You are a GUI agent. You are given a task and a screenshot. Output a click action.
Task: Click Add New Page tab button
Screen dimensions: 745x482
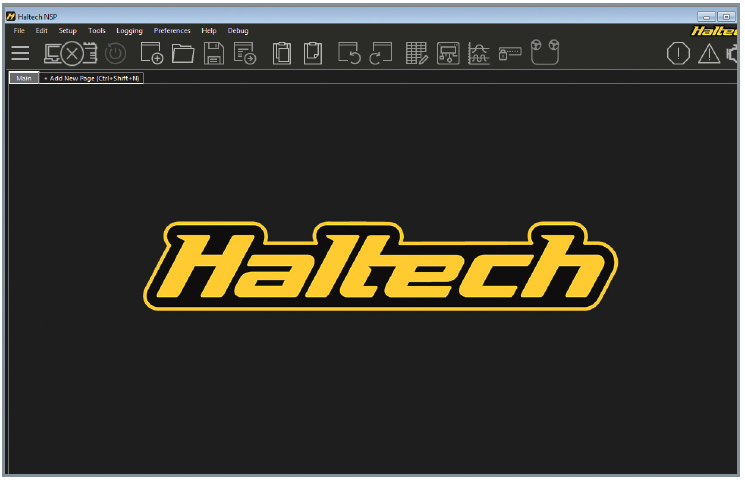tap(91, 78)
